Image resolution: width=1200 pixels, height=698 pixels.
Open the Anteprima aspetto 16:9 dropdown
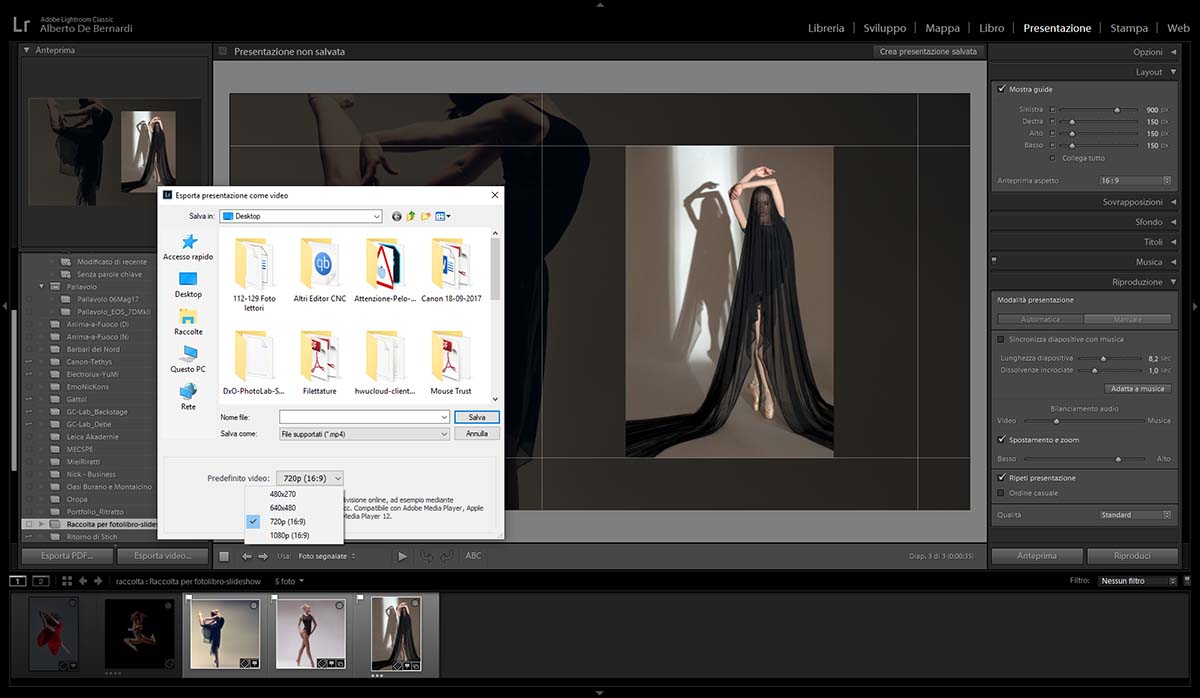coord(1135,181)
